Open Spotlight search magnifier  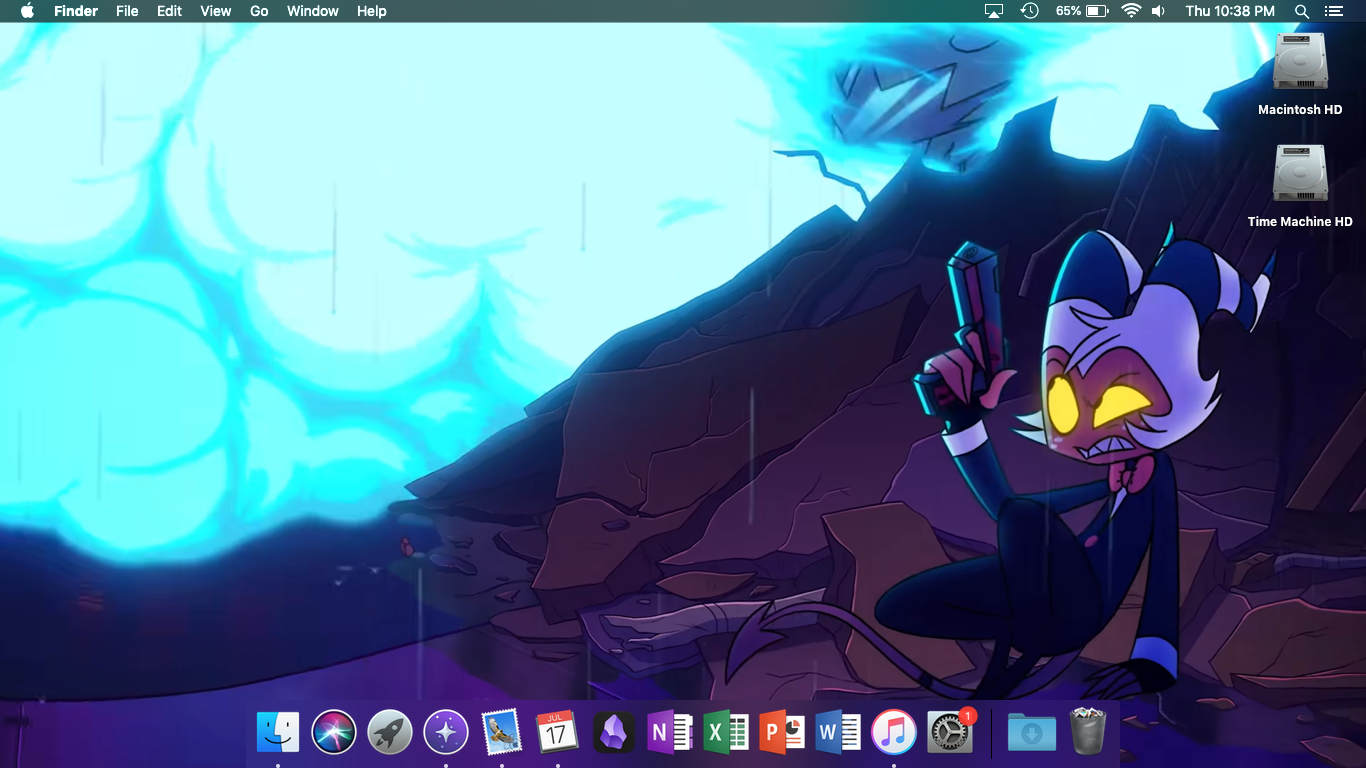(x=1301, y=11)
